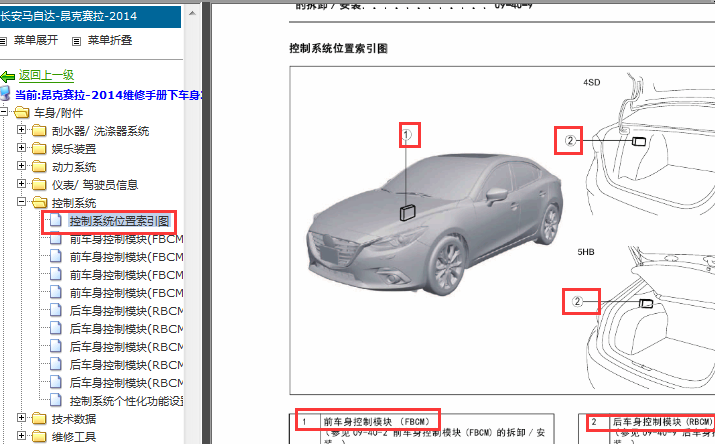Click the 仪表/驾驶员信息 folder icon
This screenshot has width=715, height=444.
point(39,185)
